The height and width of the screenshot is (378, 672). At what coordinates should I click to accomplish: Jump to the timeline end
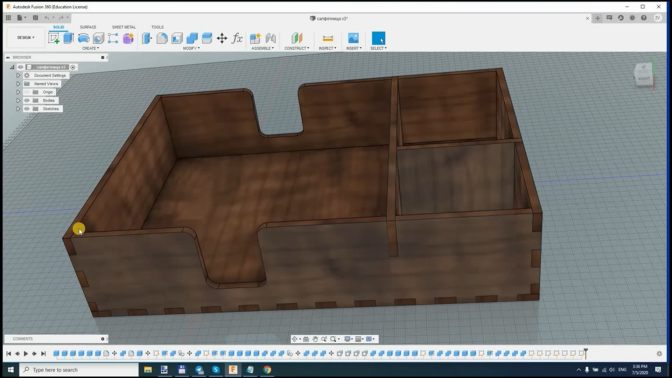(43, 354)
